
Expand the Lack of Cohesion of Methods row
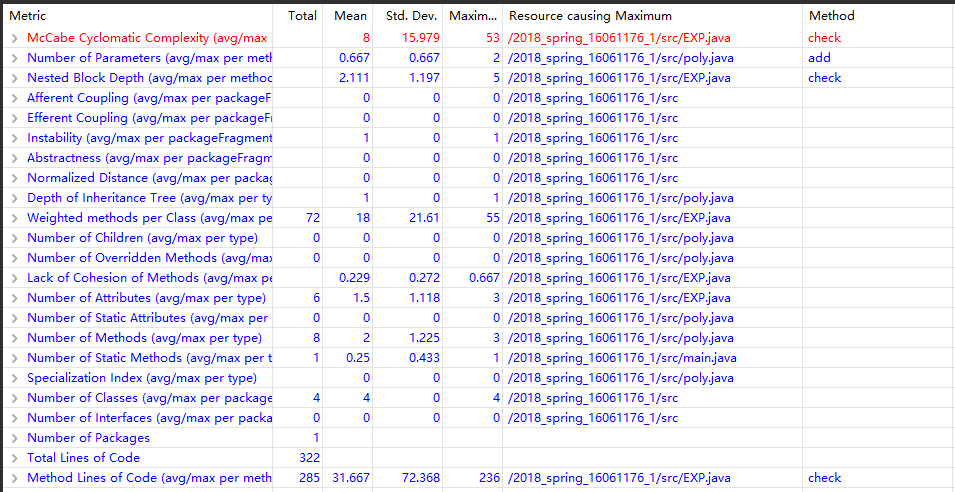[15, 278]
